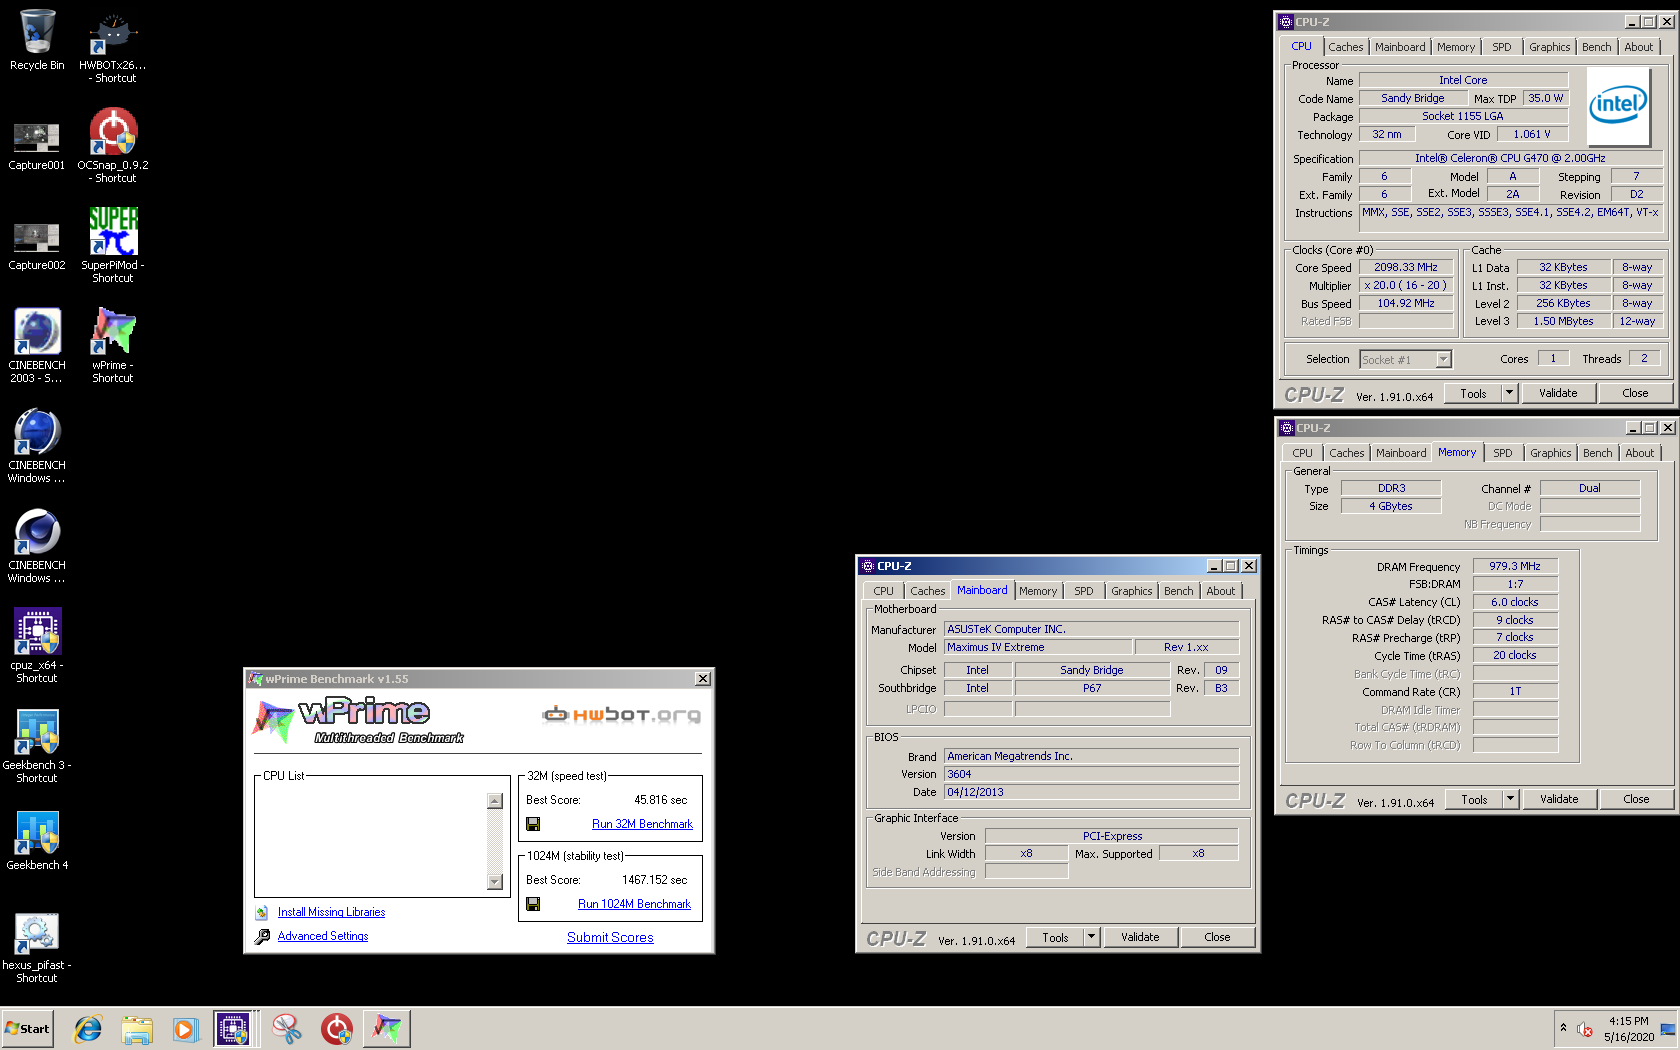This screenshot has width=1680, height=1050.
Task: Click the CPU List scrollbar down arrow
Action: point(494,881)
